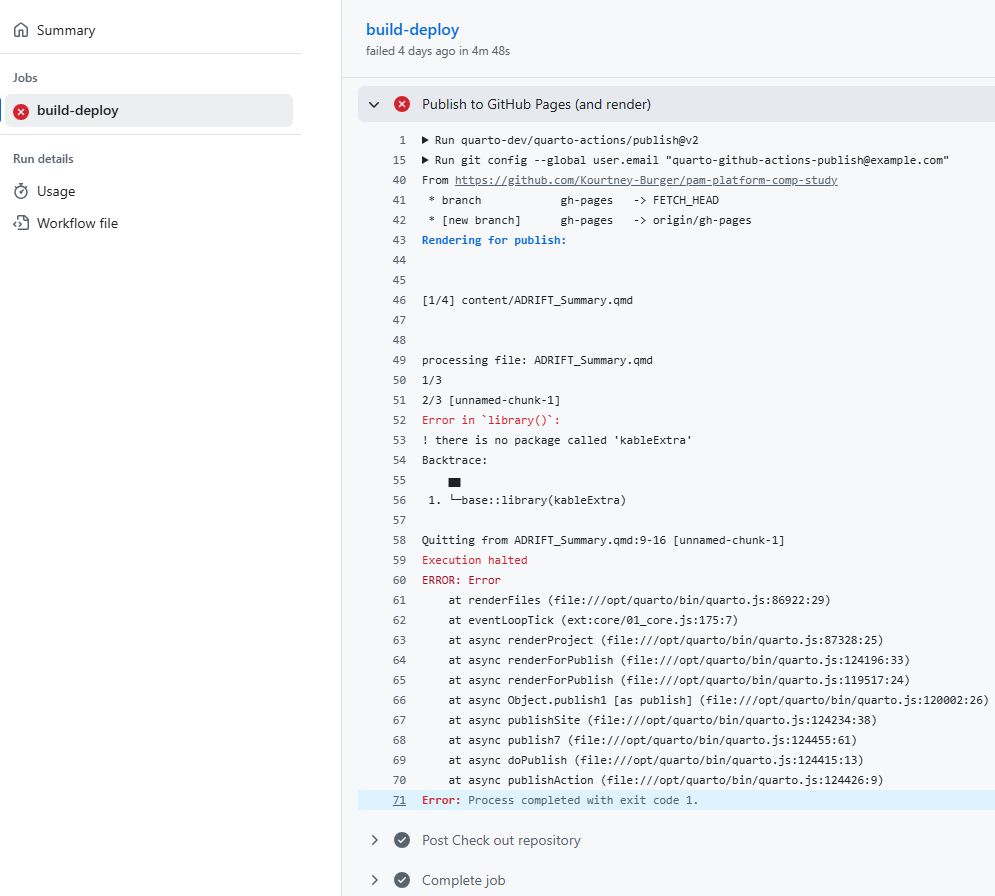Viewport: 995px width, 896px height.
Task: Click line number 71 permalink
Action: pyautogui.click(x=399, y=800)
